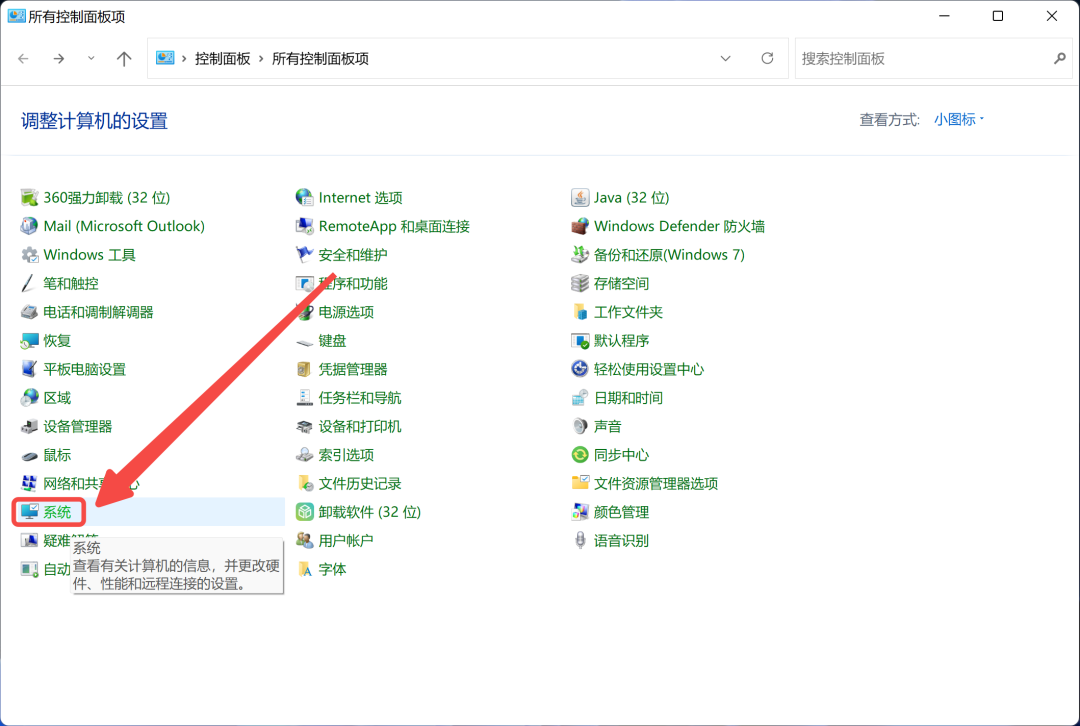Click the control panel icon in address bar
1080x726 pixels.
pyautogui.click(x=165, y=58)
